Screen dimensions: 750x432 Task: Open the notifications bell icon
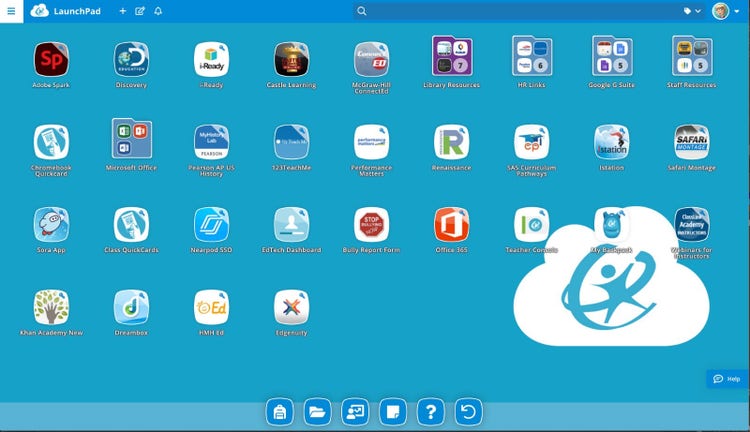tap(158, 11)
